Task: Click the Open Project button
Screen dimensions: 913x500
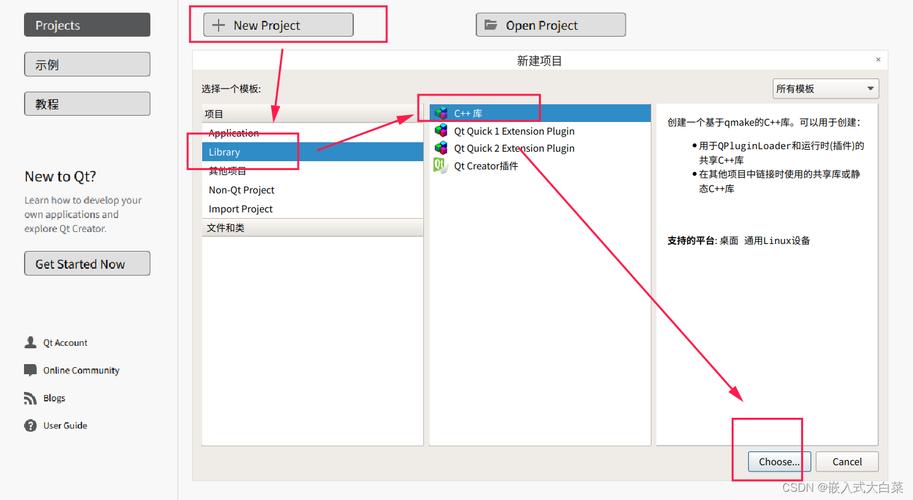Action: coord(551,25)
